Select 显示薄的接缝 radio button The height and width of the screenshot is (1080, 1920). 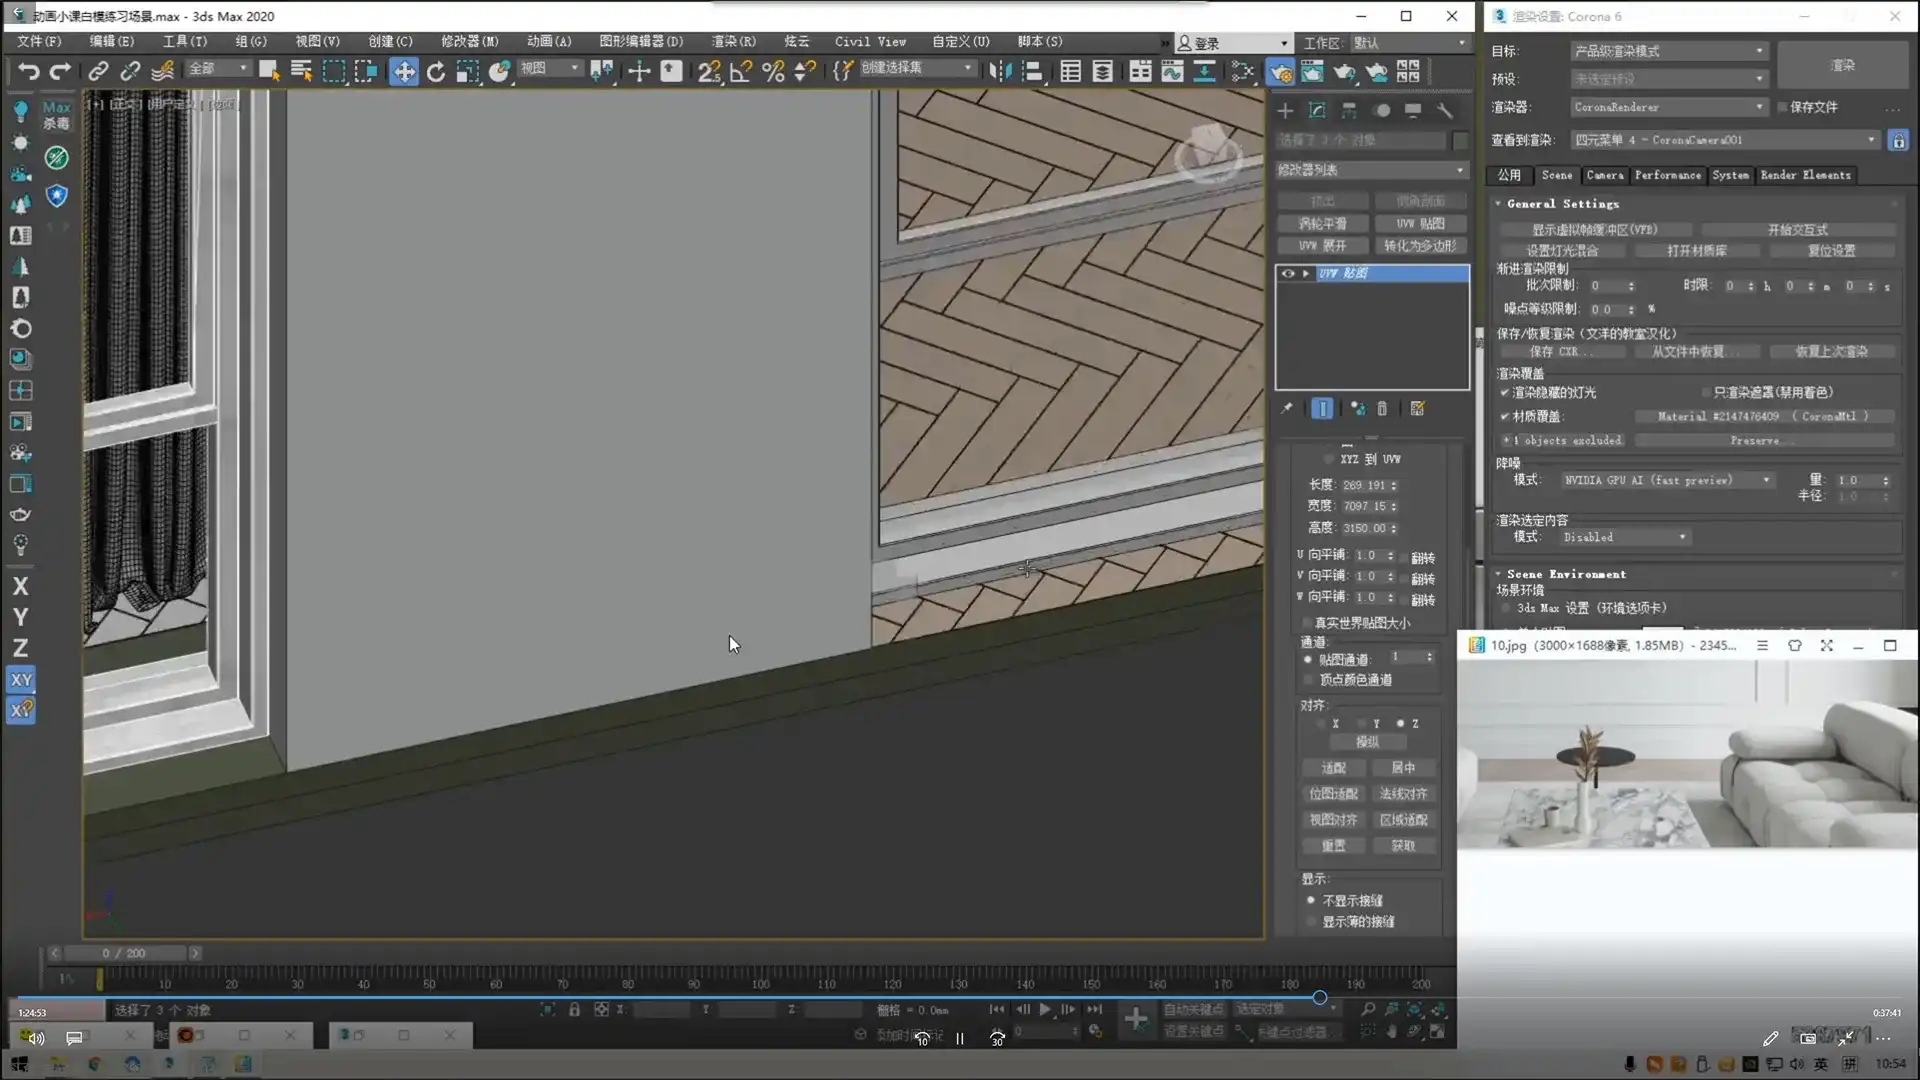pyautogui.click(x=1311, y=922)
